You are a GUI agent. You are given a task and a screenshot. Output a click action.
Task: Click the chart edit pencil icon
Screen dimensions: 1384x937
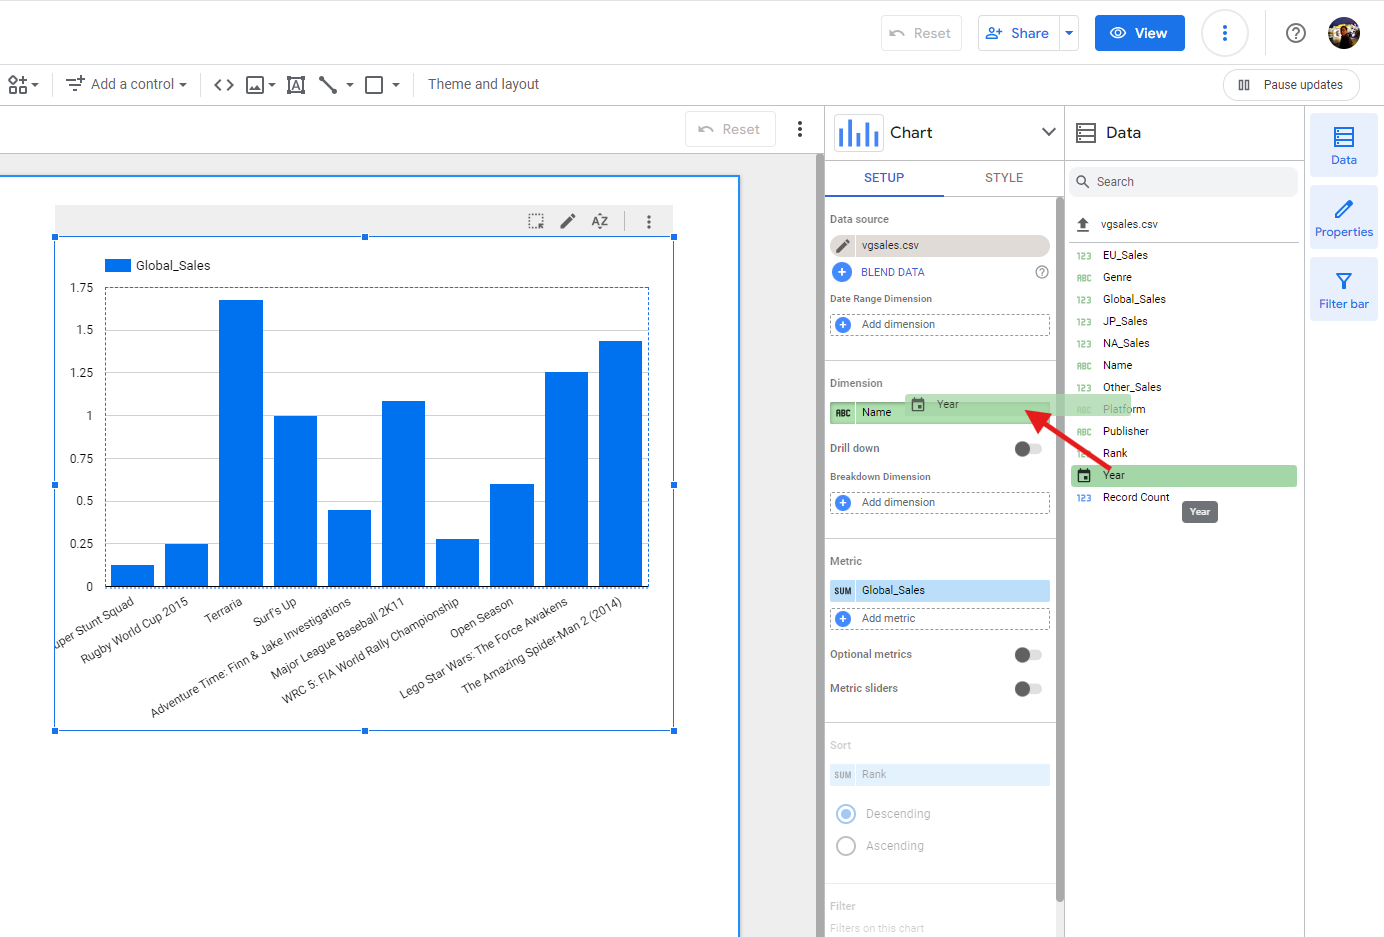point(568,221)
